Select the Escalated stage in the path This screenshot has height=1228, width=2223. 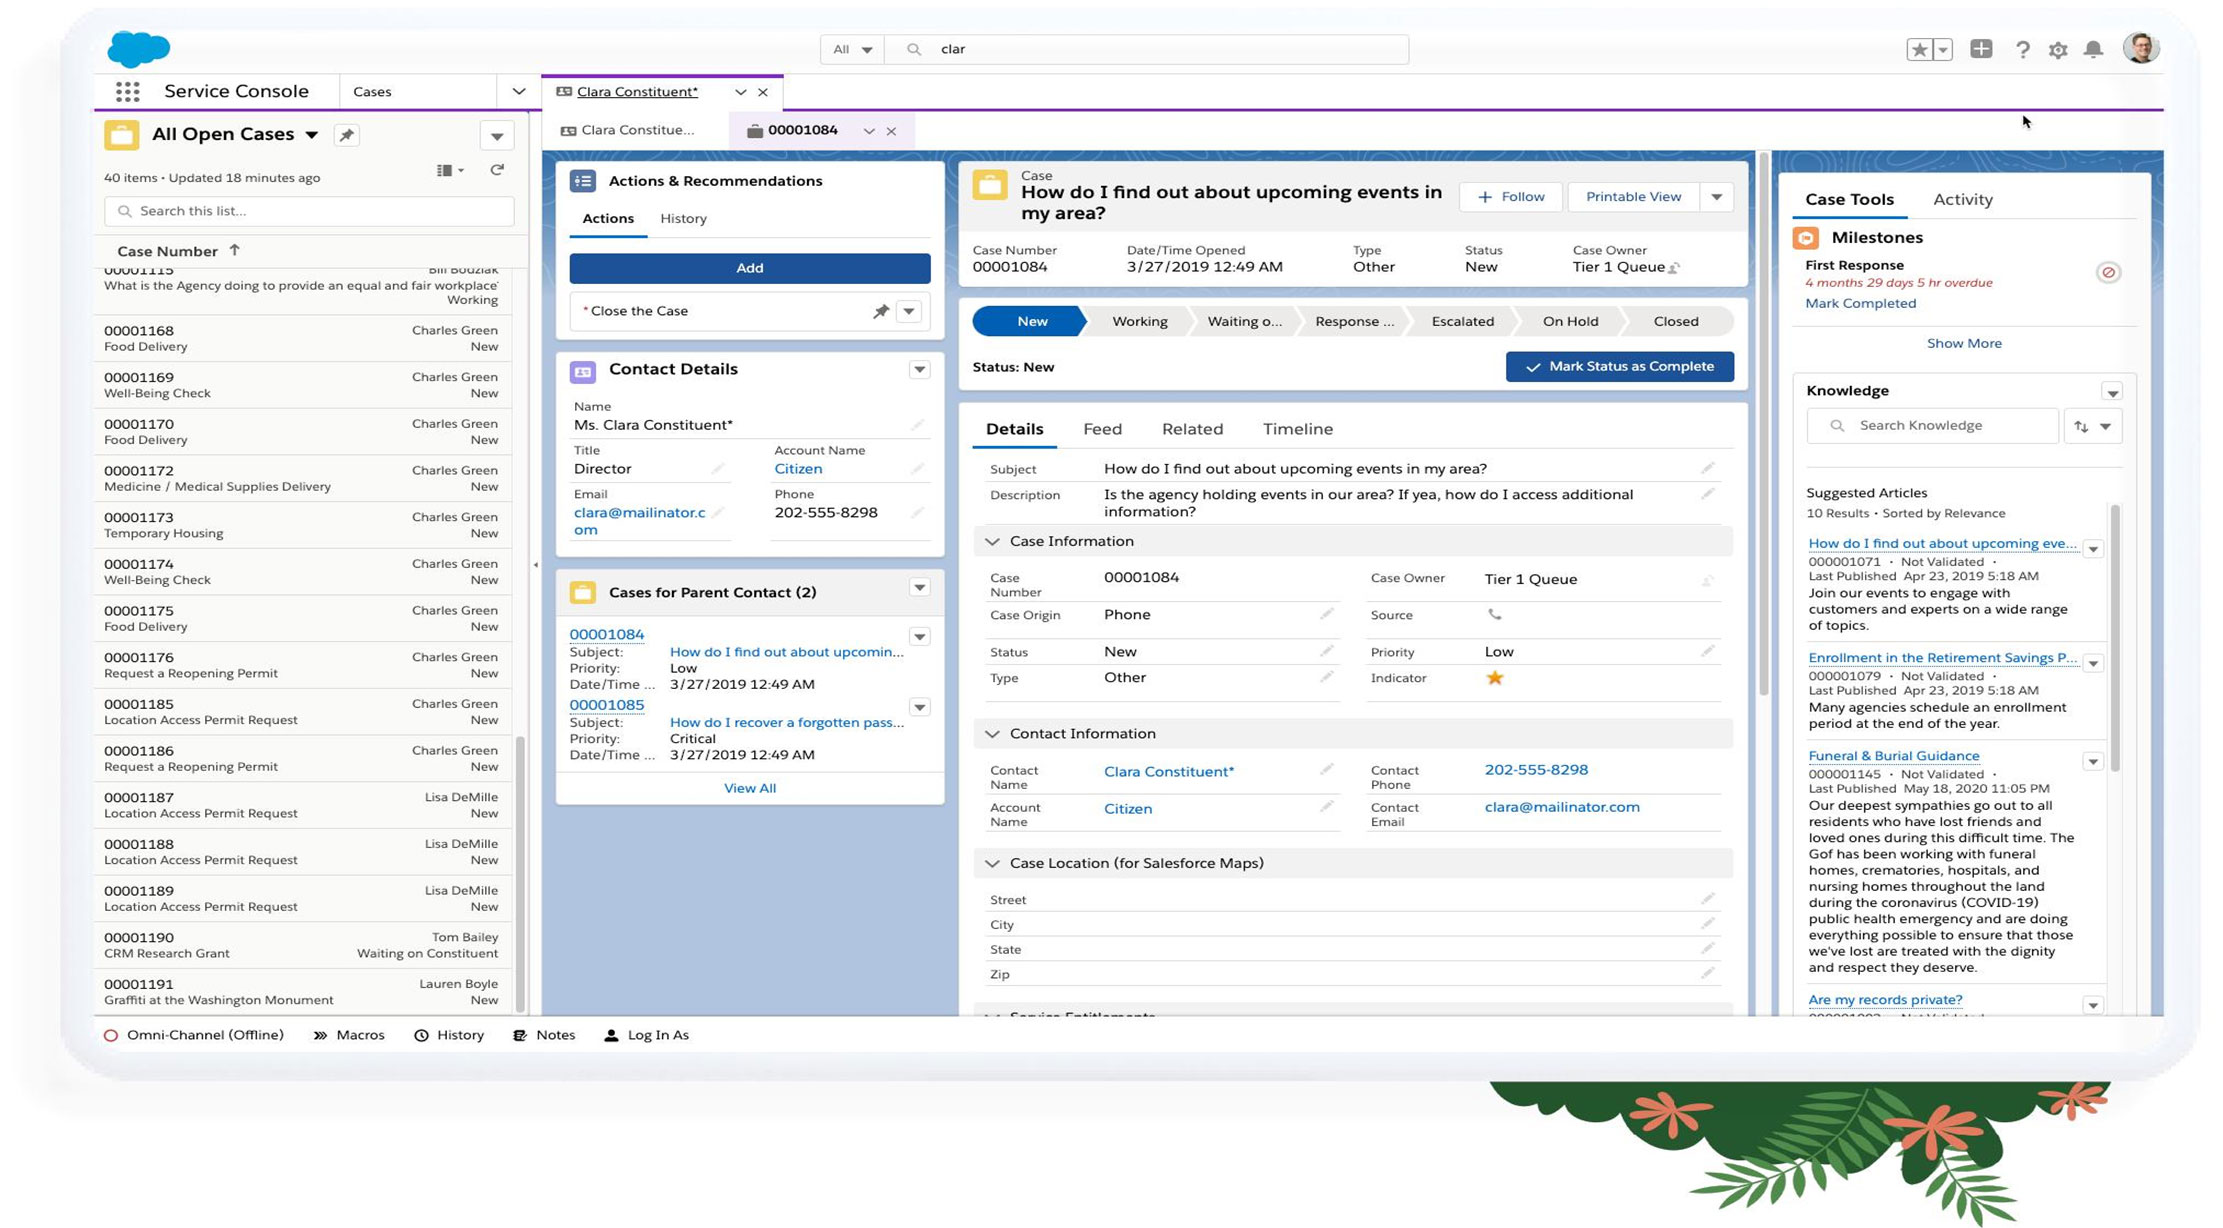click(x=1462, y=321)
